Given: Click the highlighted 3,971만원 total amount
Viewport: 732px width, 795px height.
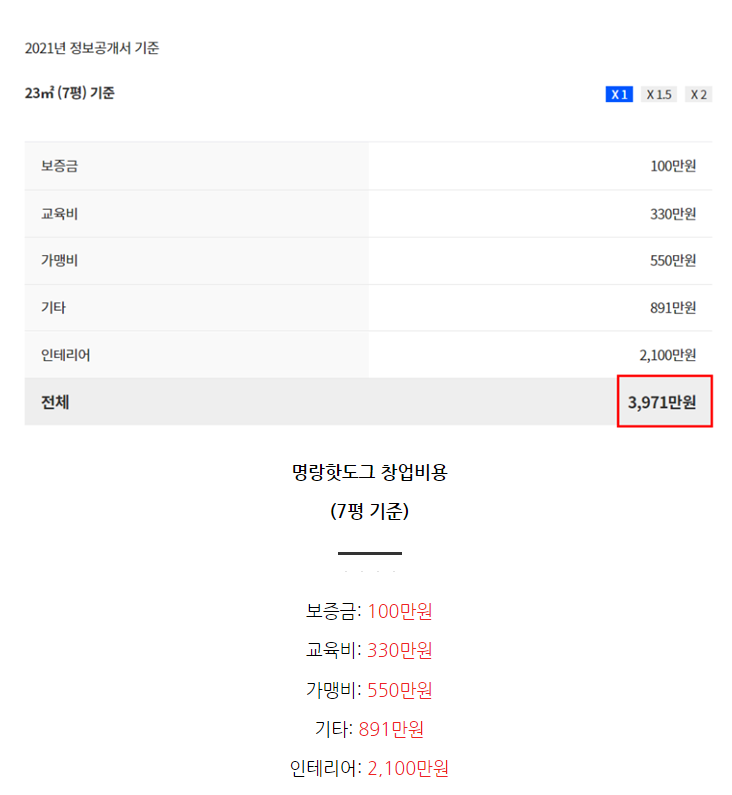Looking at the screenshot, I should [x=663, y=402].
